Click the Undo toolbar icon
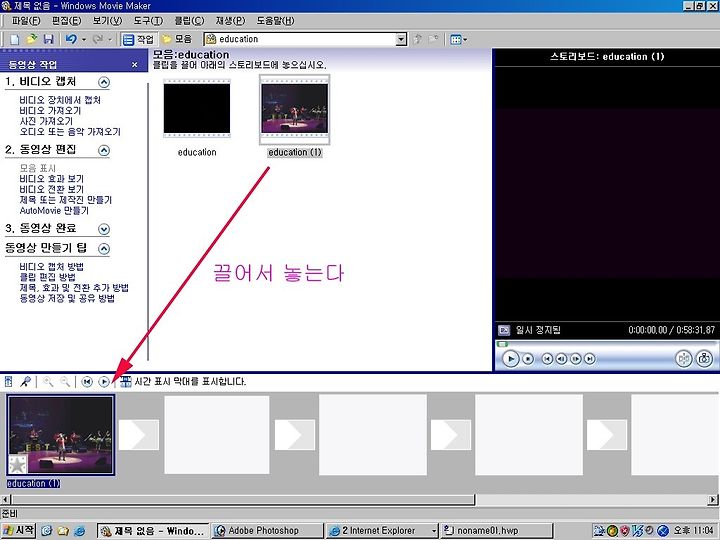The image size is (720, 540). (x=71, y=39)
